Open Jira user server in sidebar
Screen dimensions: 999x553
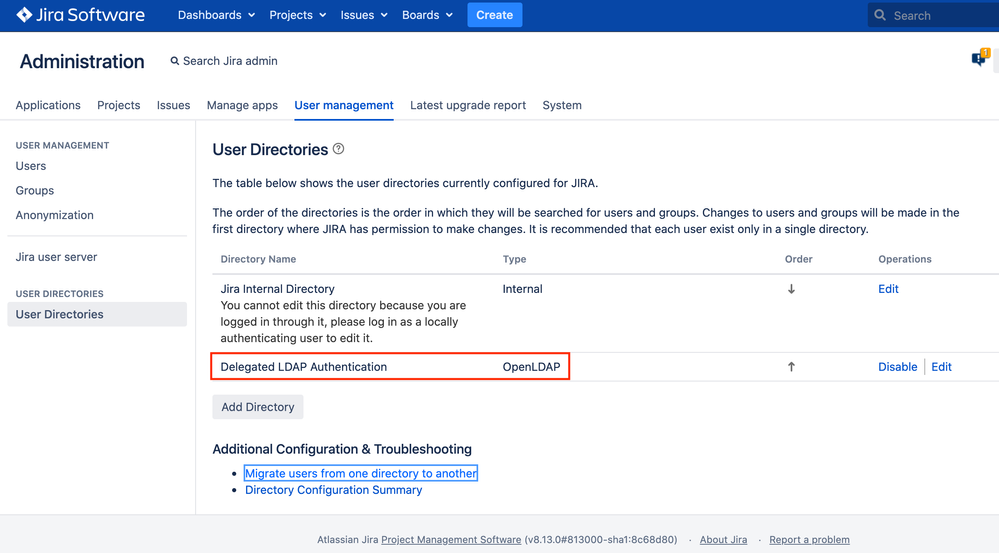[56, 257]
